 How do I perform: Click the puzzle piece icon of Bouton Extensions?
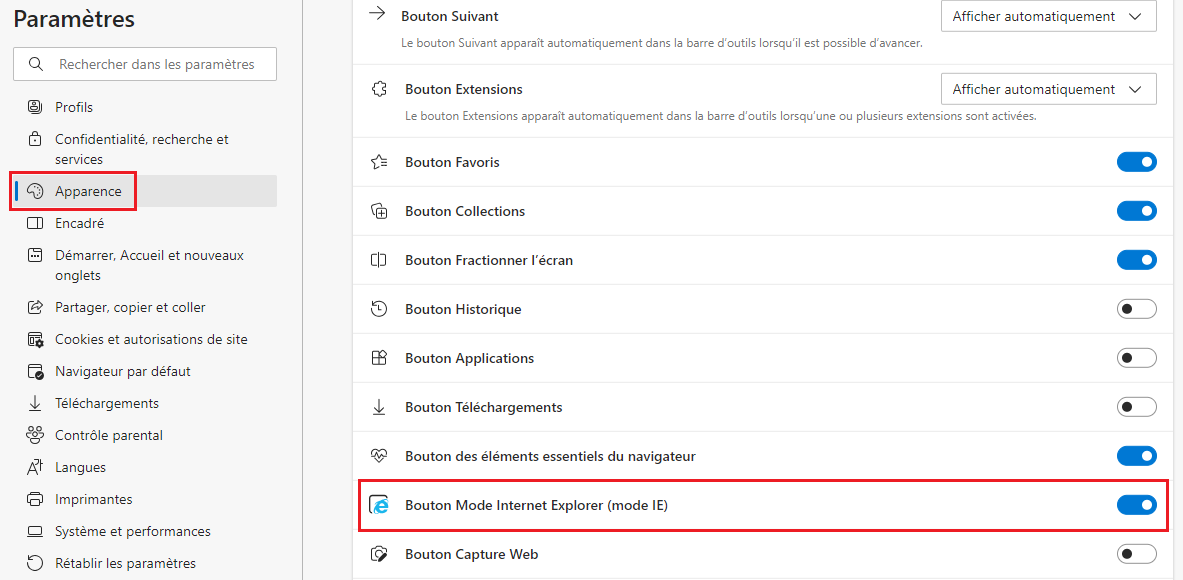pyautogui.click(x=379, y=89)
